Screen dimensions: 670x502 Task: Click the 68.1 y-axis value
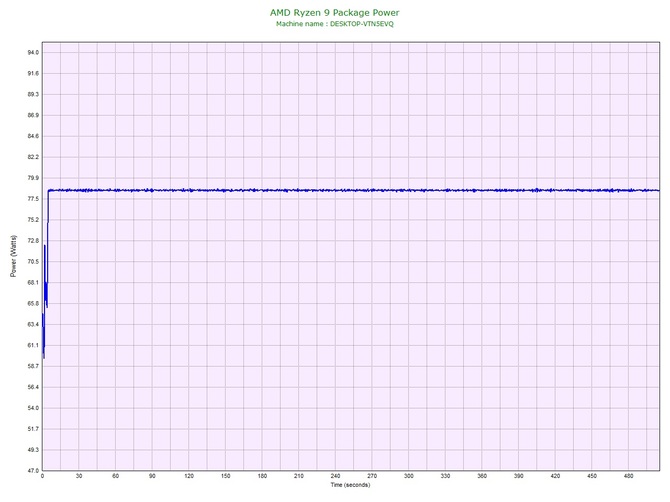click(33, 283)
